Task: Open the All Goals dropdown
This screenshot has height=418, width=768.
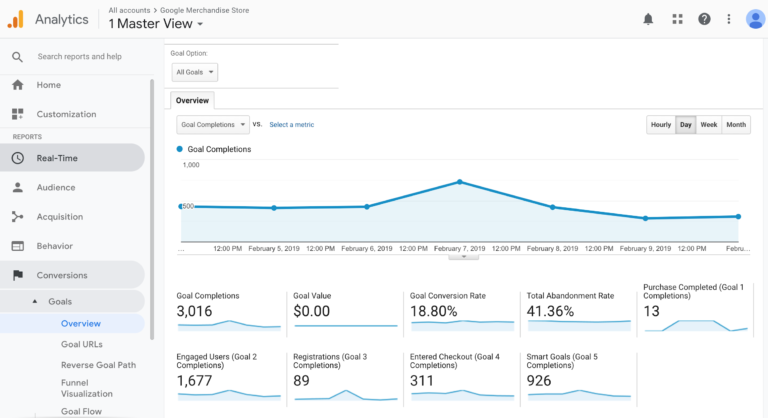Action: click(195, 72)
